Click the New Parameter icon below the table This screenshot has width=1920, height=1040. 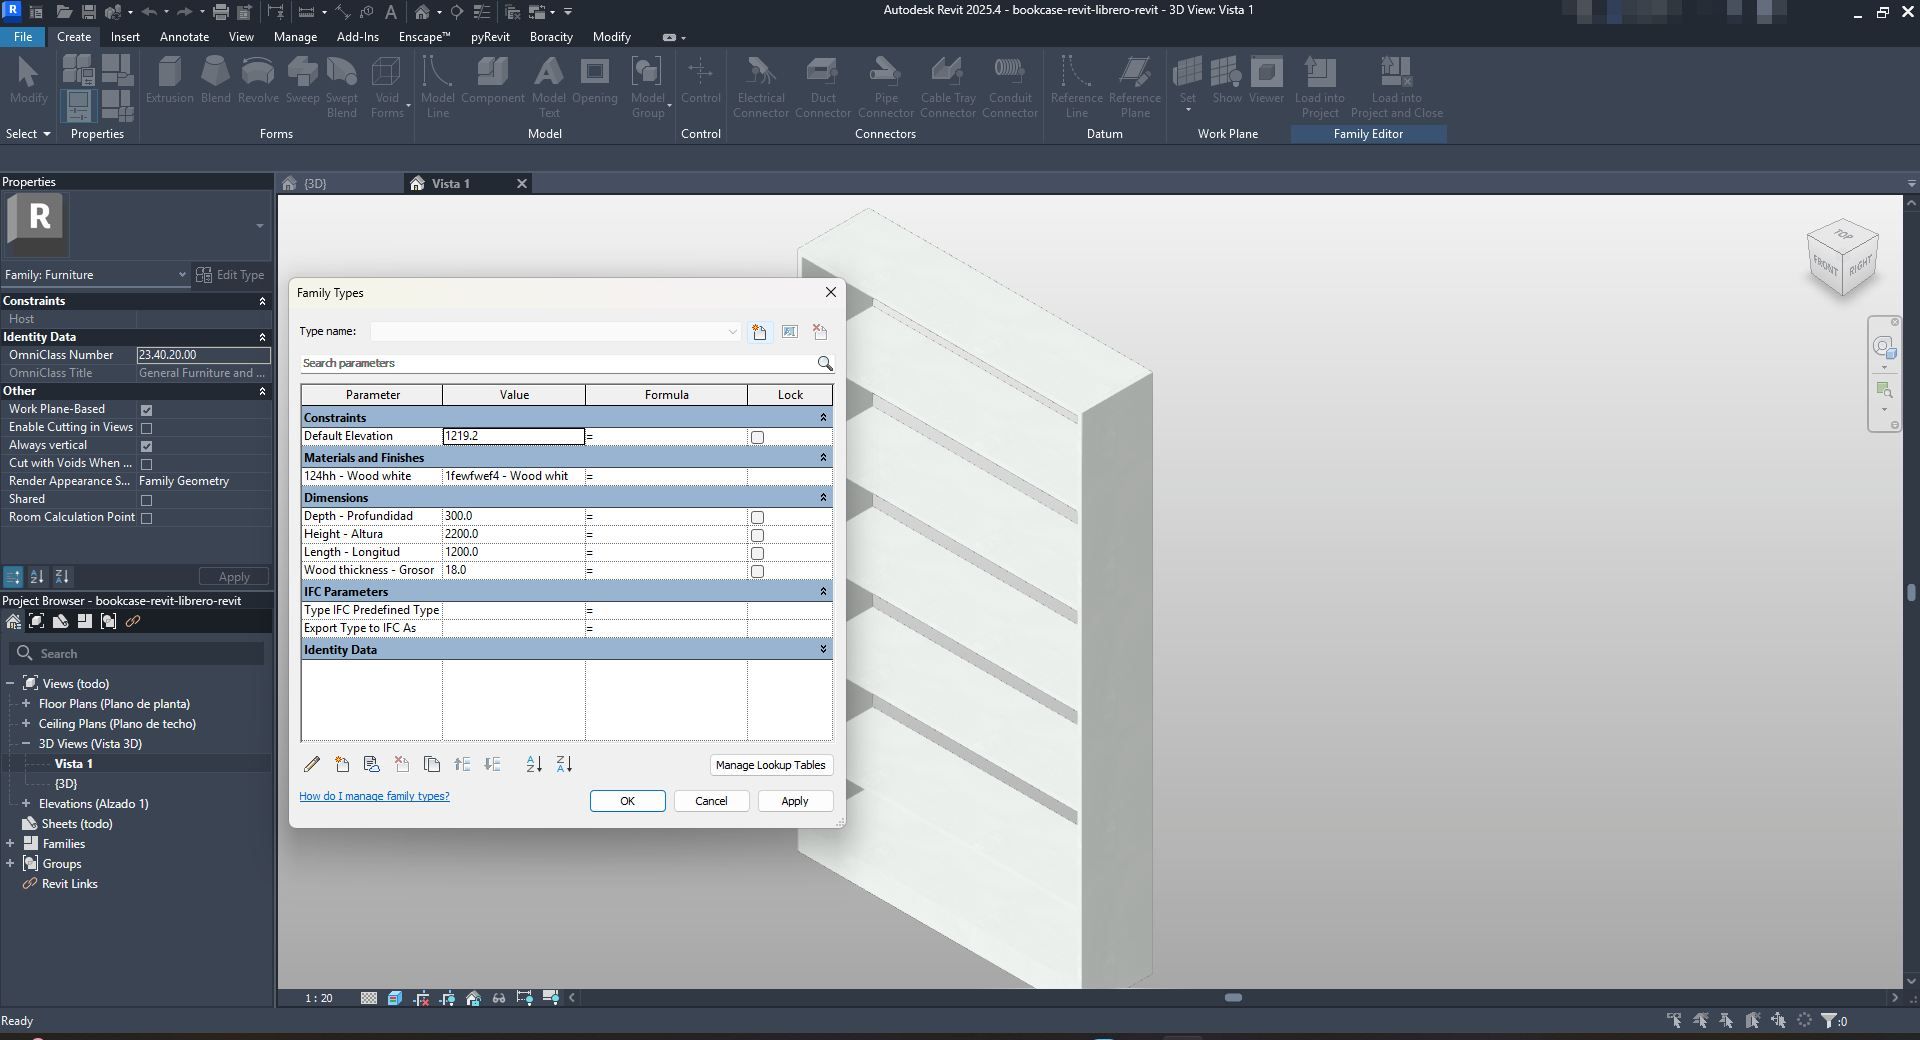(342, 764)
